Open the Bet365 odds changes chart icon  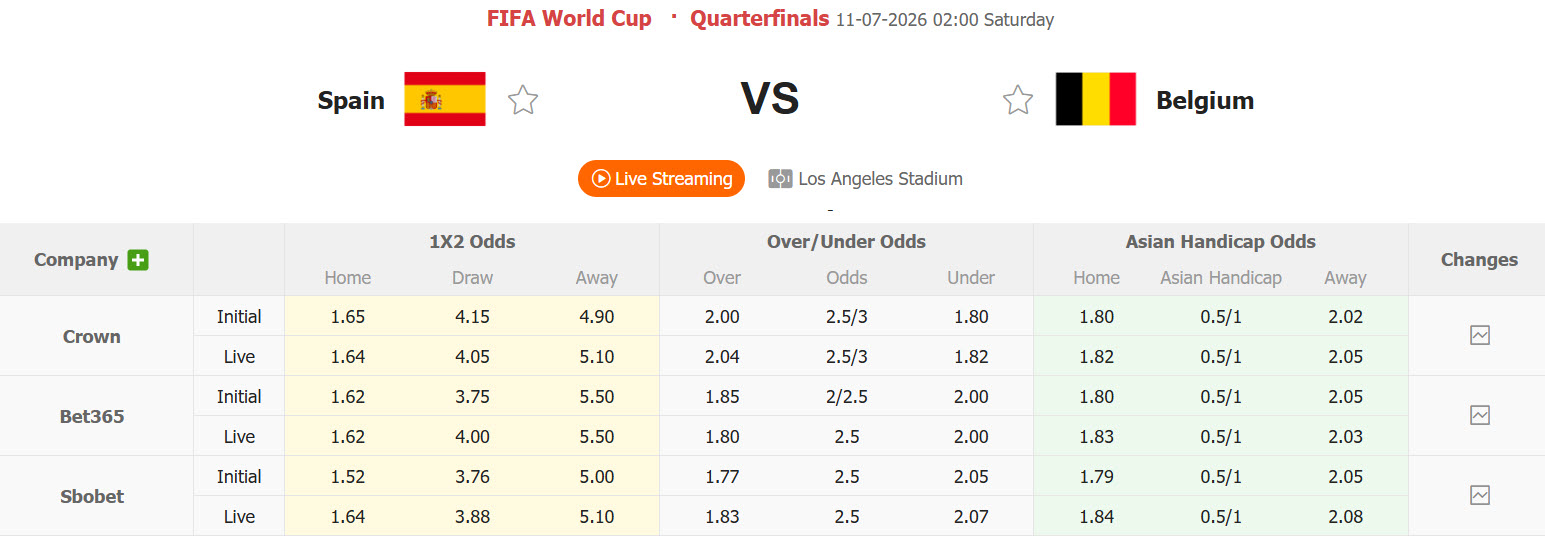coord(1480,416)
